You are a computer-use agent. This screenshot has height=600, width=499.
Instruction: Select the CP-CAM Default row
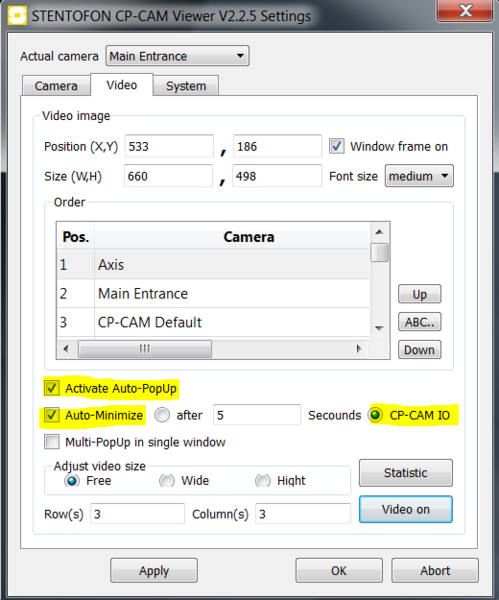tap(214, 322)
